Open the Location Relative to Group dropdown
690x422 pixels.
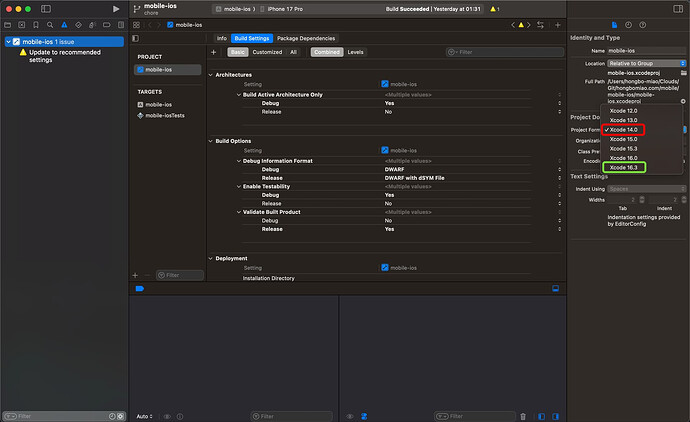coord(647,63)
